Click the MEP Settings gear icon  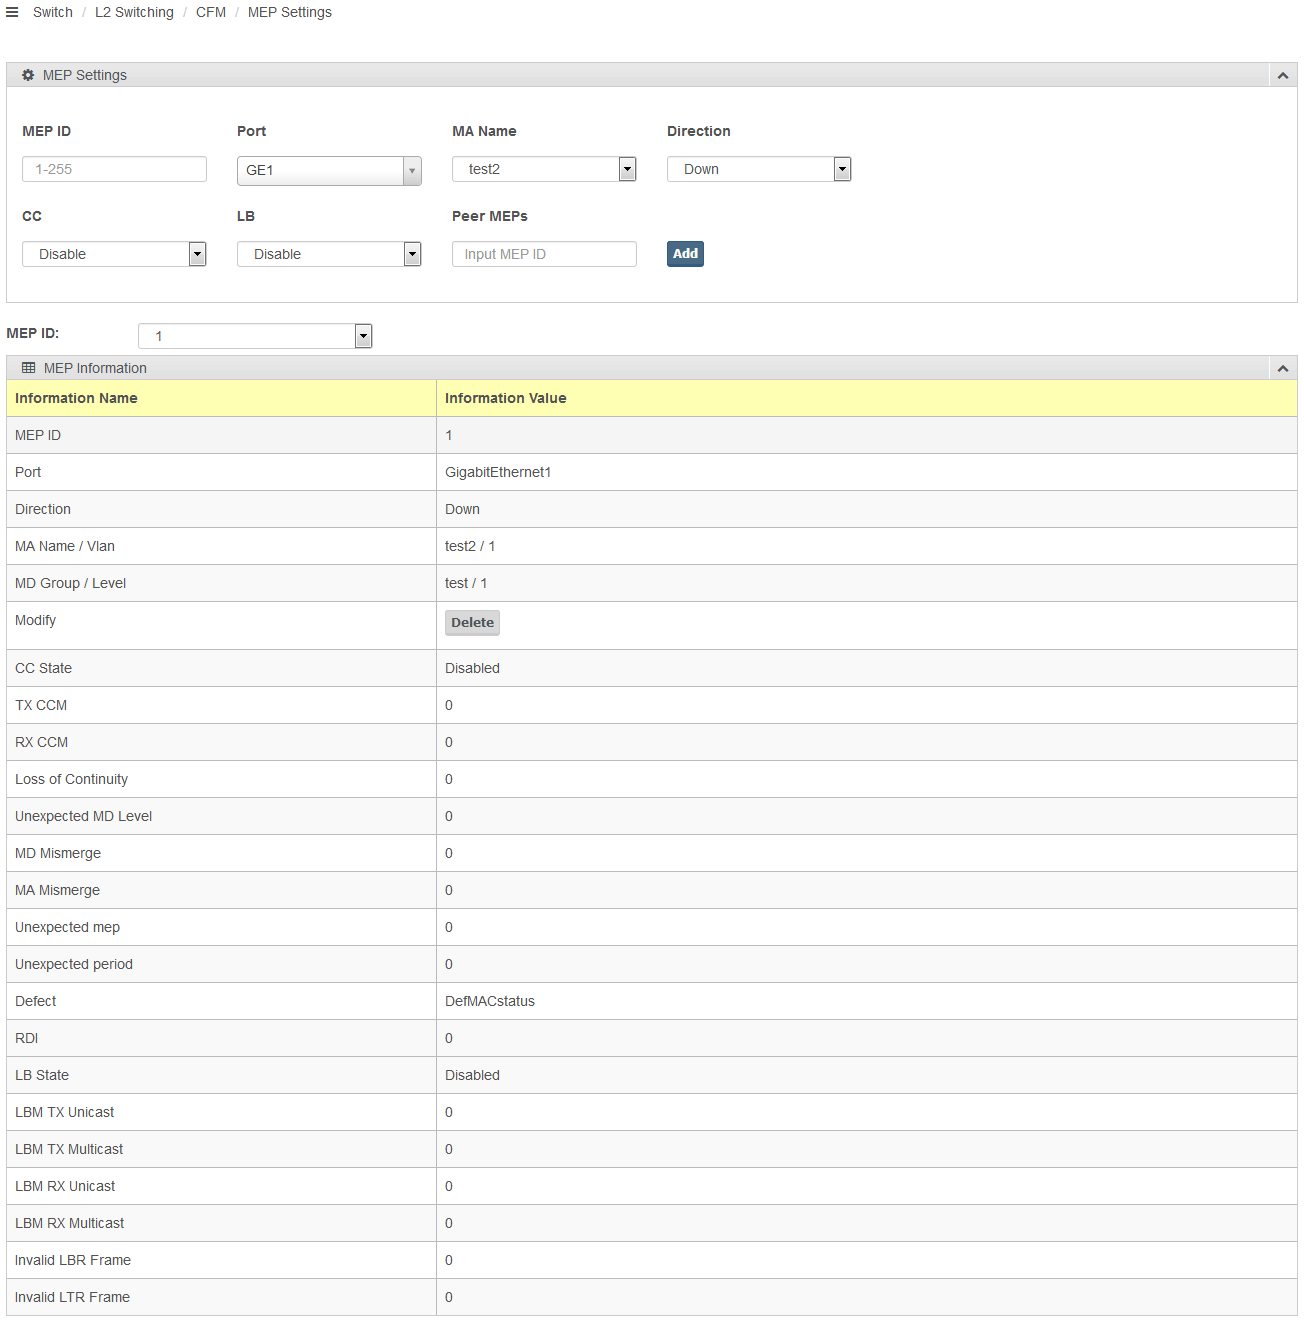tap(28, 75)
